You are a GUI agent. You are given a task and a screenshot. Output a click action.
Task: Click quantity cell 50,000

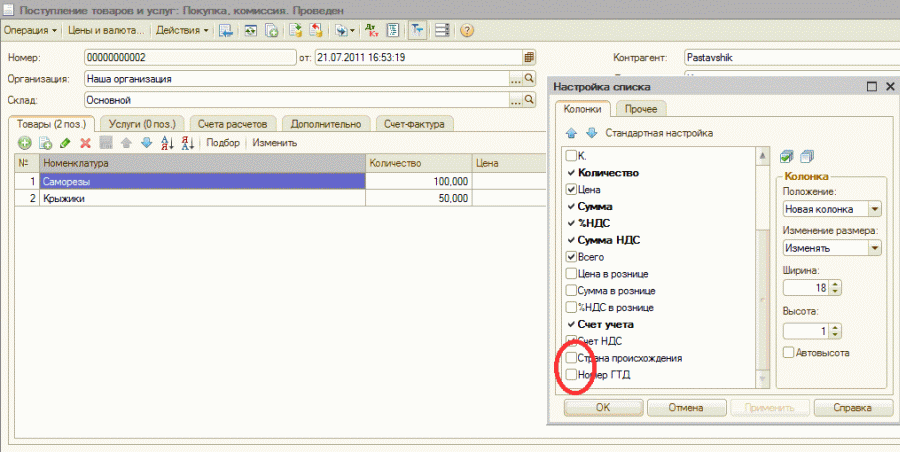pos(418,198)
